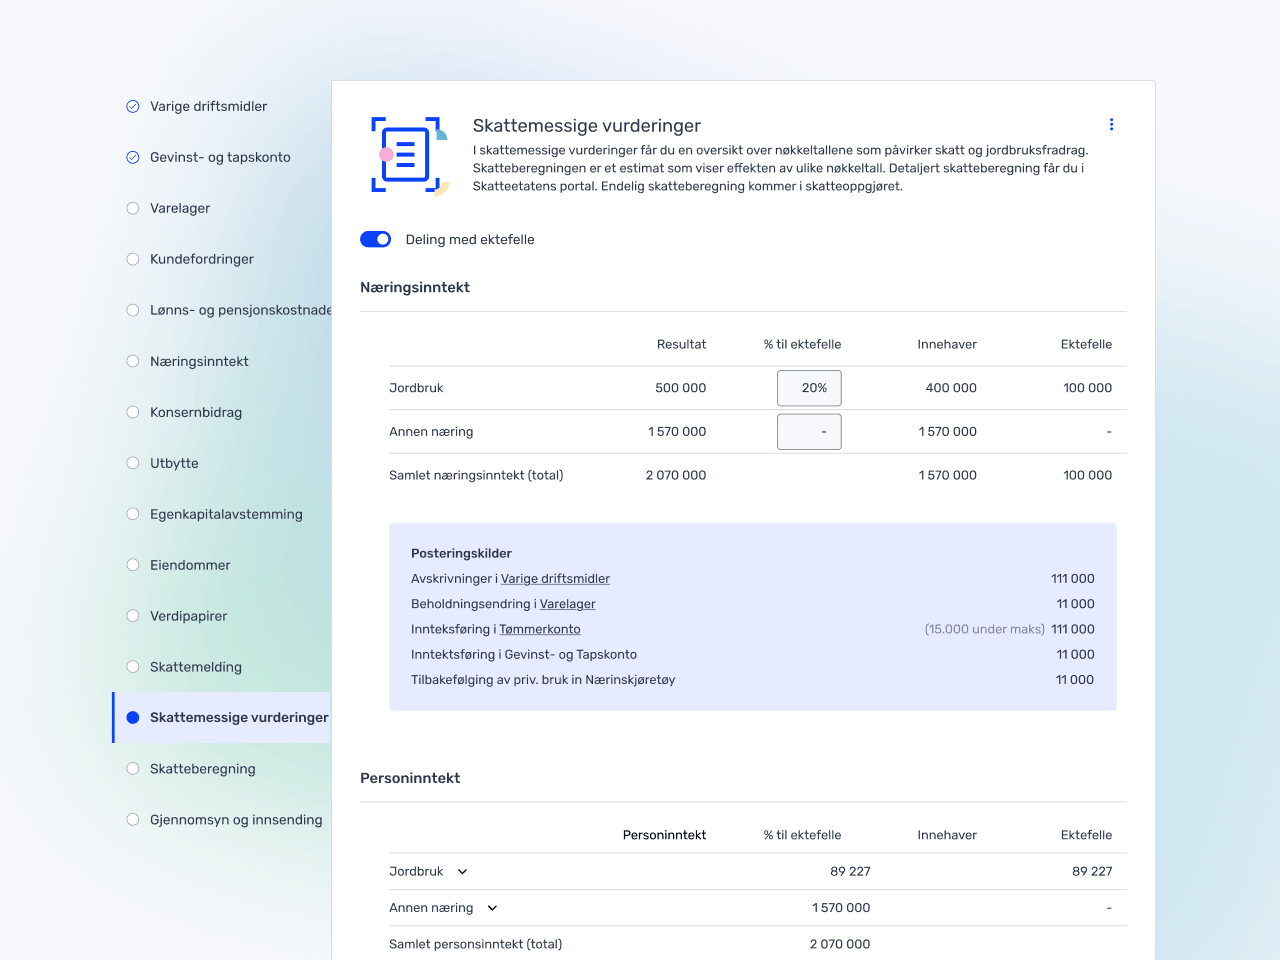
Task: Open the three-dot options menu
Action: coord(1111,125)
